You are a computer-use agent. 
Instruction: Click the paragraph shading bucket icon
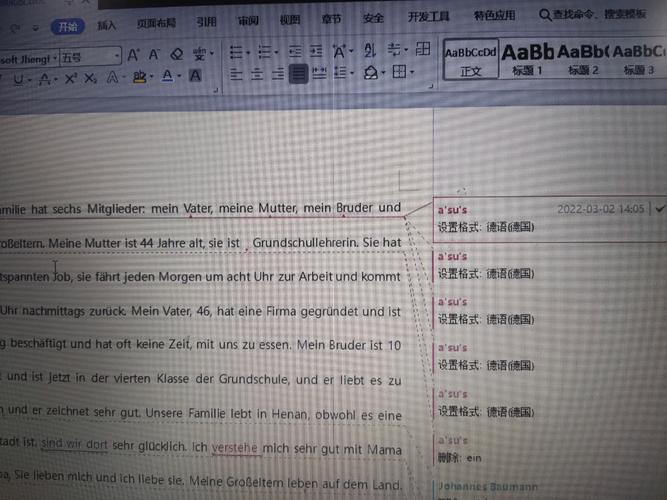(x=371, y=73)
